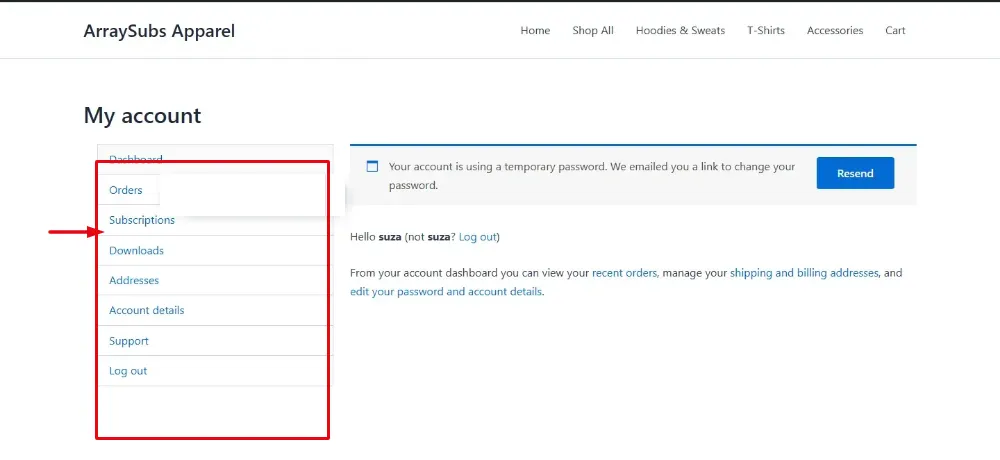Screen dimensions: 1000x460
Task: Go to the Home page
Action: tap(535, 31)
